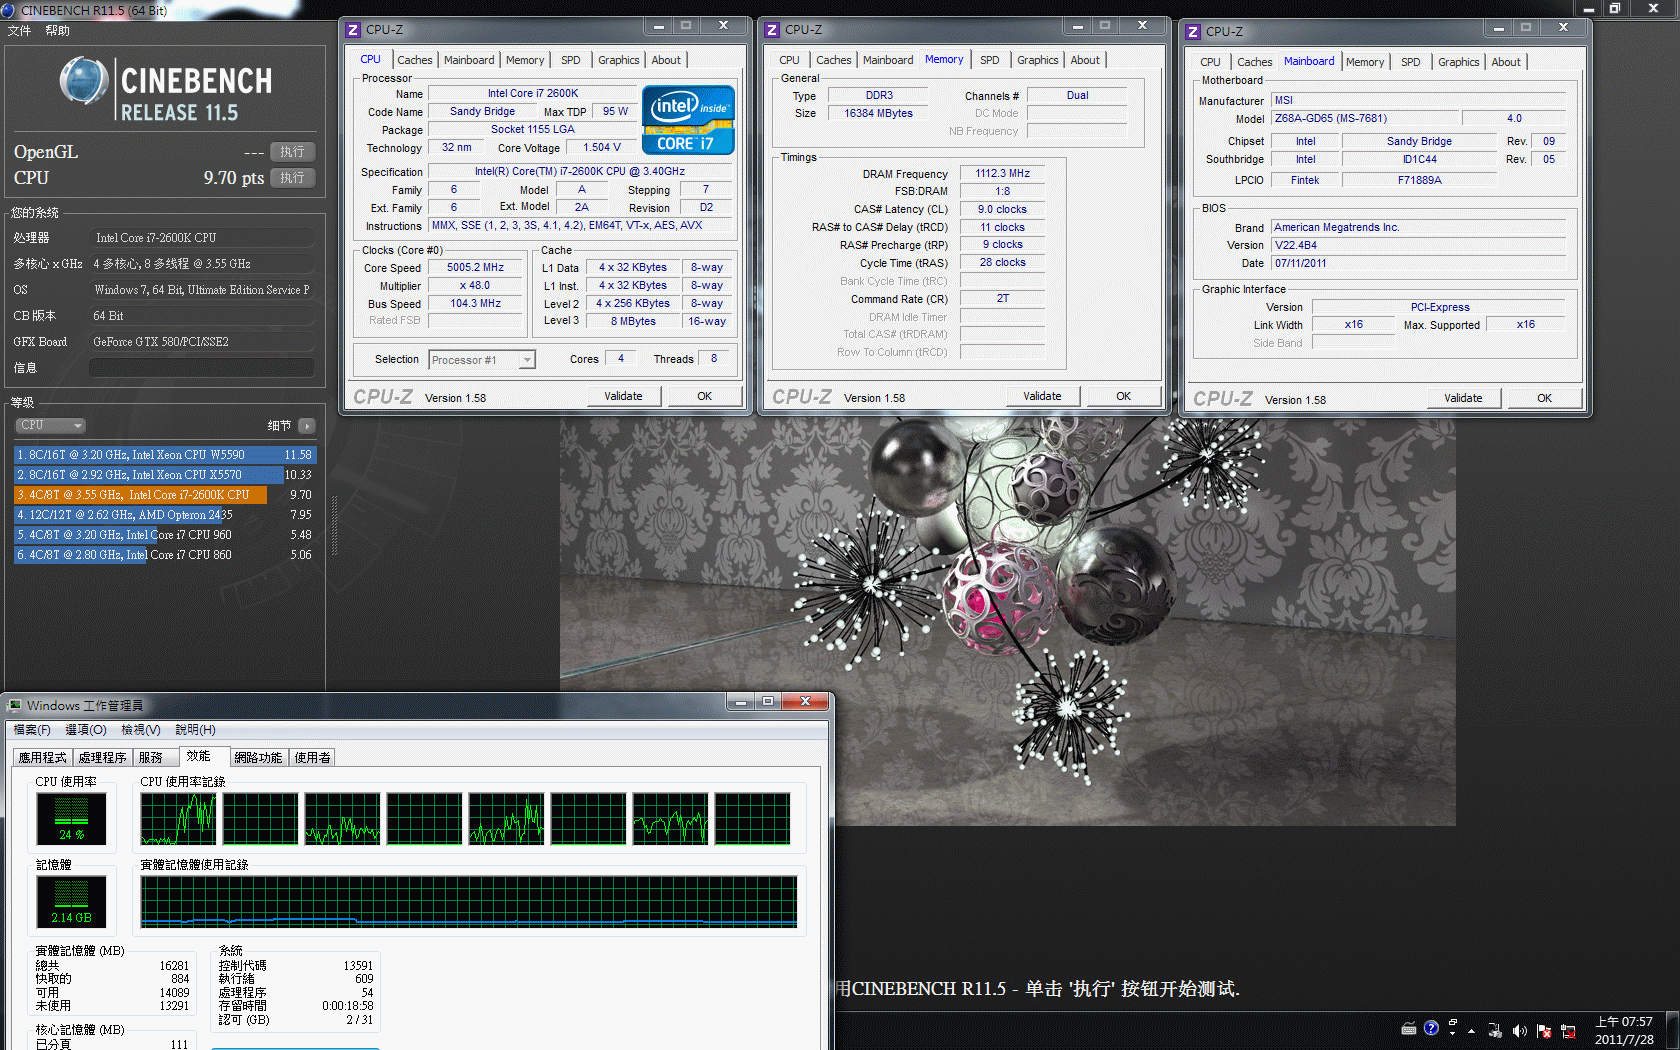
Task: Minimize the Cinebench main window
Action: click(1589, 9)
